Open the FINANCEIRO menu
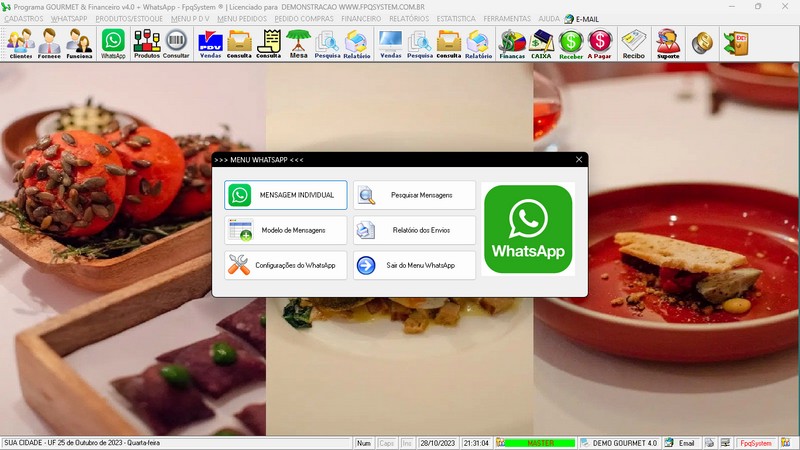 pos(361,19)
